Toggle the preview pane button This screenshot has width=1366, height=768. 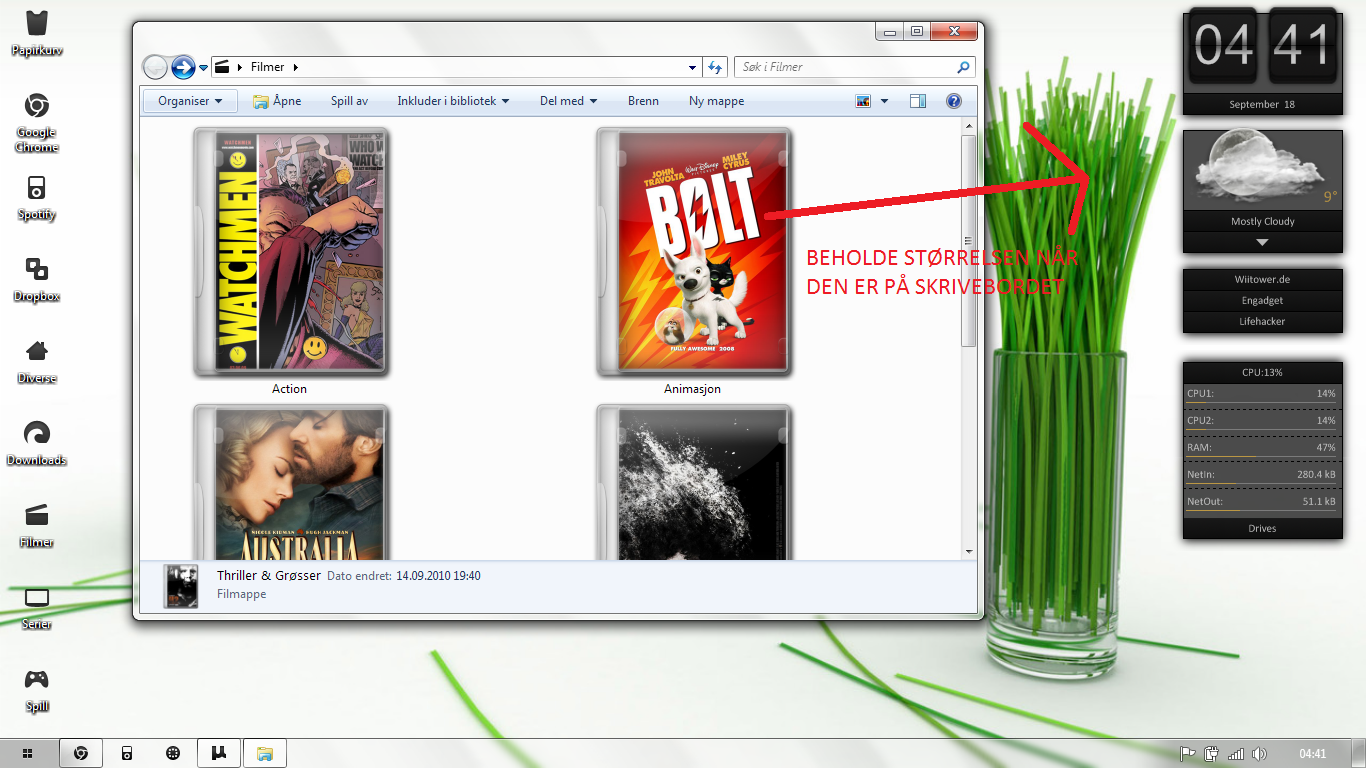(918, 101)
